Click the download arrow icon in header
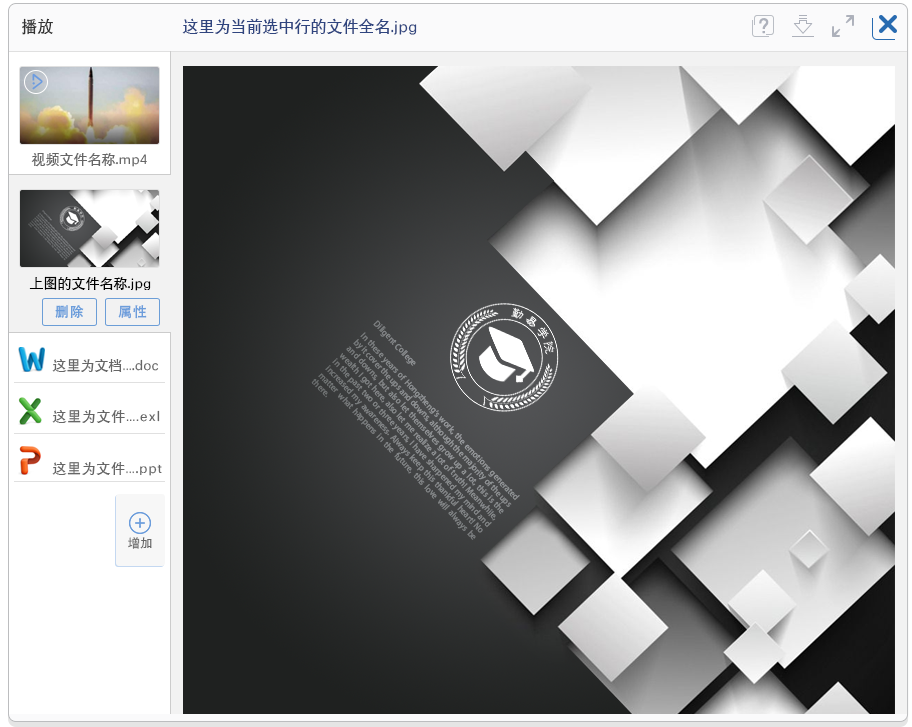Screen dimensions: 912x727 802,27
